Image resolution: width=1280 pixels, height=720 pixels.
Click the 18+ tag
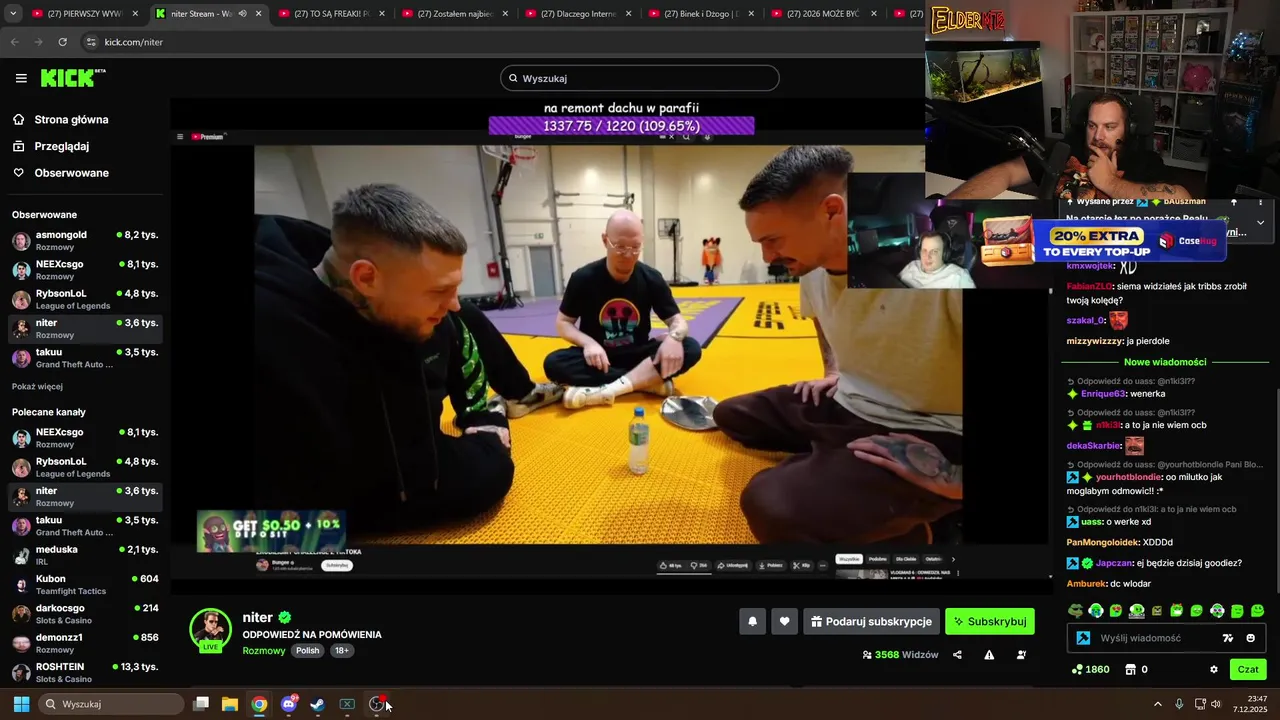(342, 651)
